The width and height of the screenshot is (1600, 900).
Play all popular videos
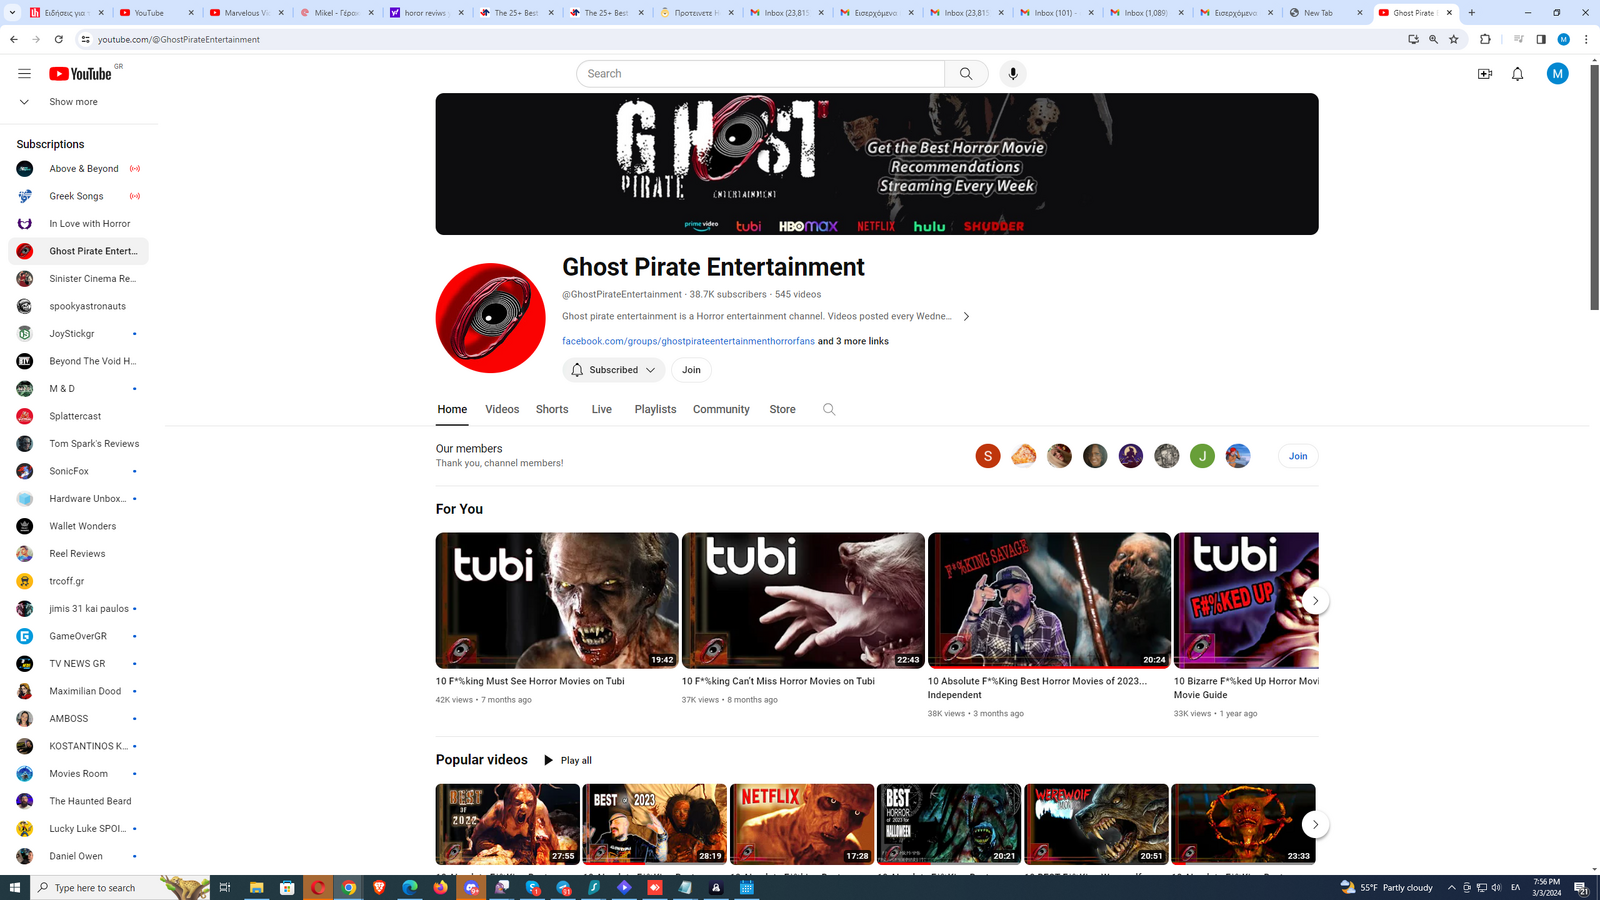[x=568, y=761]
